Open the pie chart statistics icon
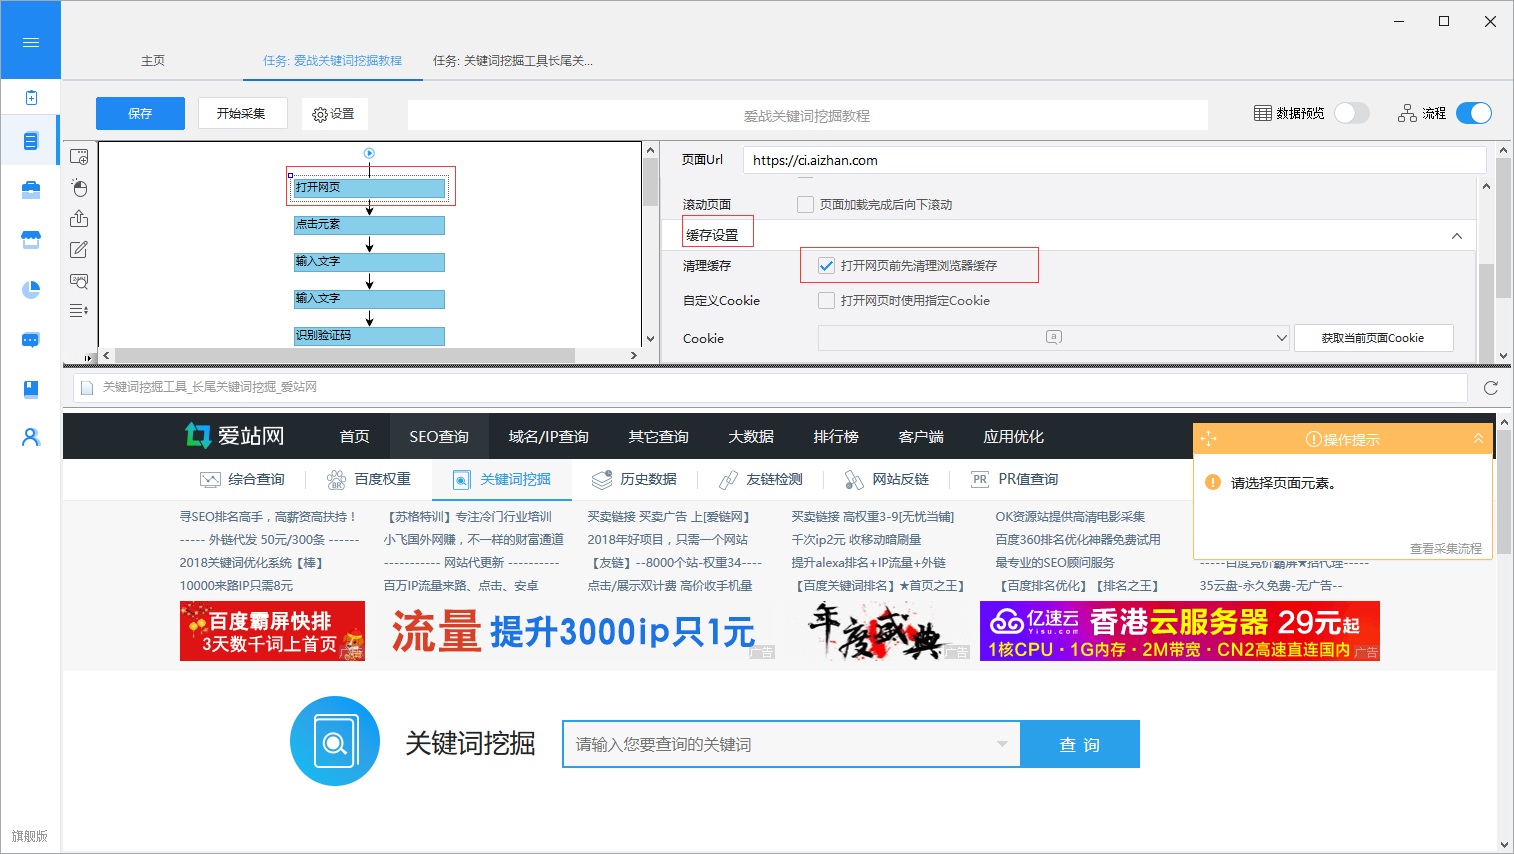The width and height of the screenshot is (1514, 854). tap(31, 289)
